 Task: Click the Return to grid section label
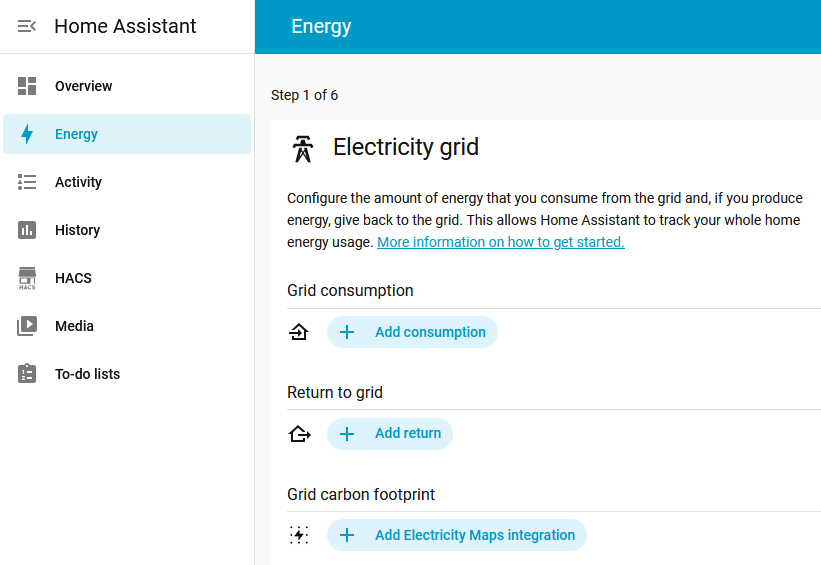click(x=335, y=392)
